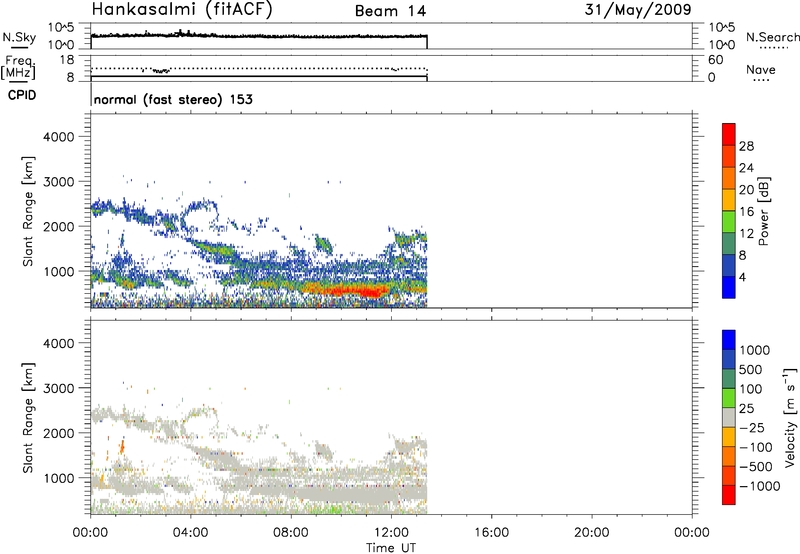Click the blue bottom of power colorbar
The height and width of the screenshot is (554, 800).
(x=729, y=287)
